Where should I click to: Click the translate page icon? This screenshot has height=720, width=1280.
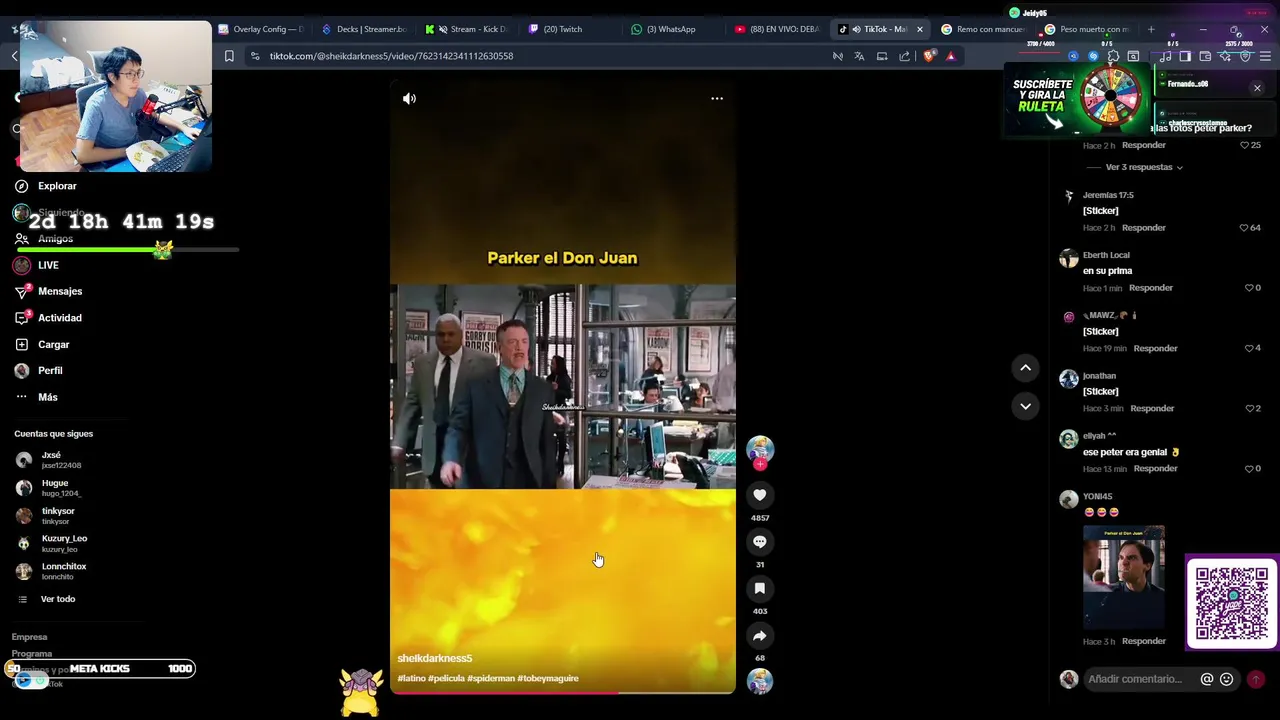859,56
